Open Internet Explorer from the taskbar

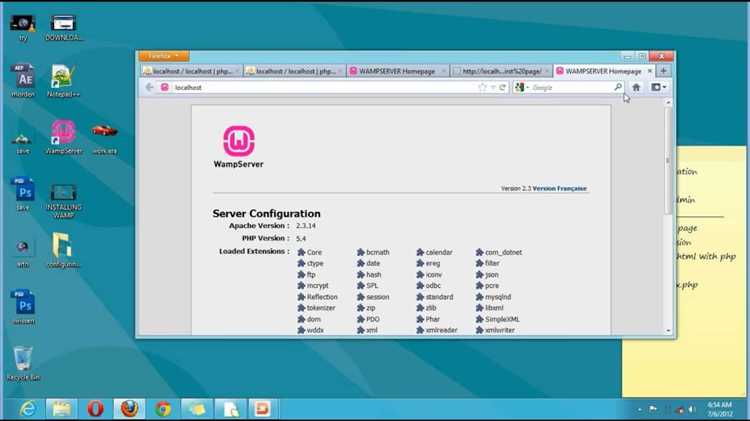pyautogui.click(x=27, y=409)
